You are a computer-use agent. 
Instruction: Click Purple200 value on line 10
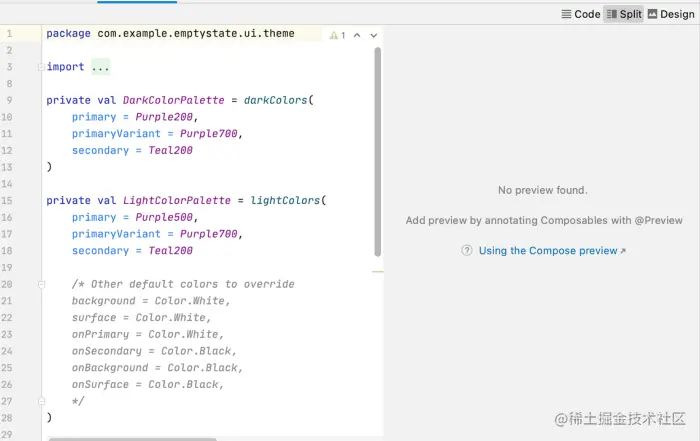(164, 117)
